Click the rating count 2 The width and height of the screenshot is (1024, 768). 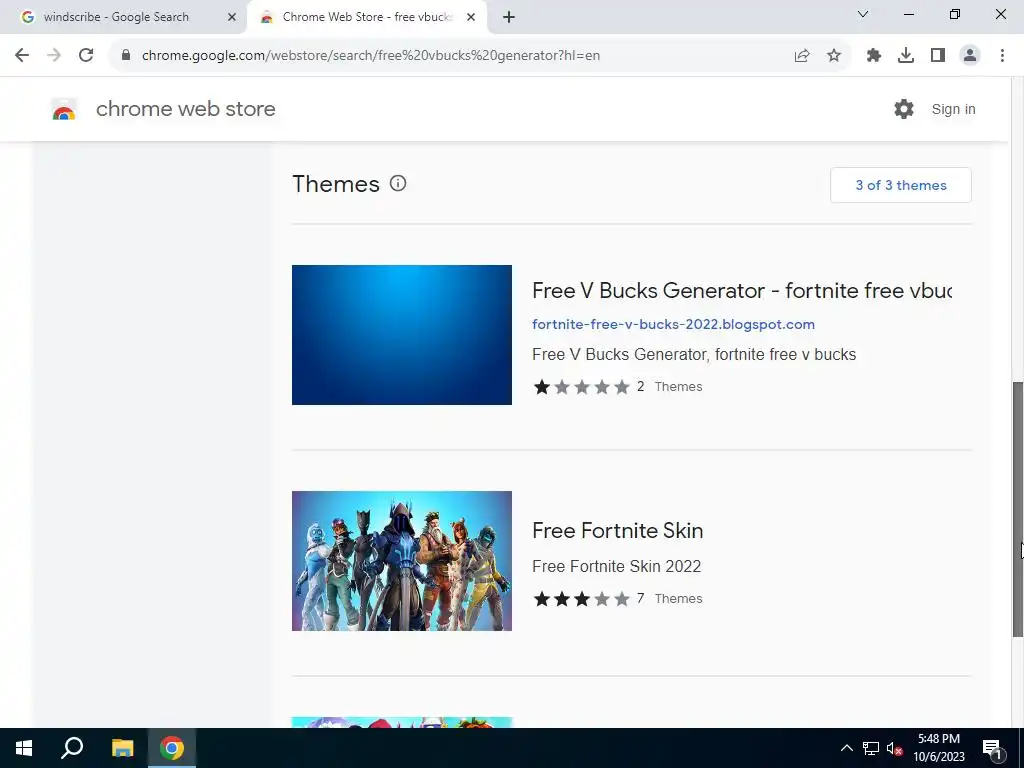click(641, 387)
